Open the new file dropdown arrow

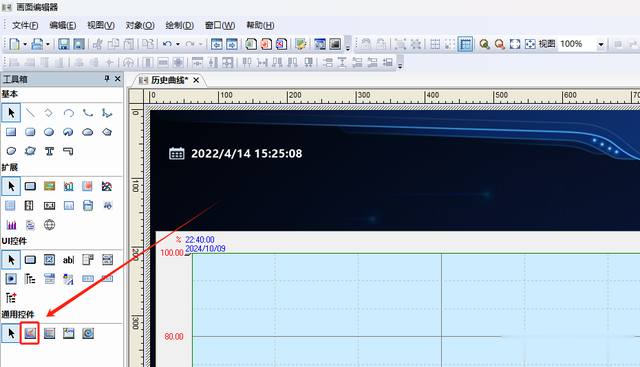point(25,44)
